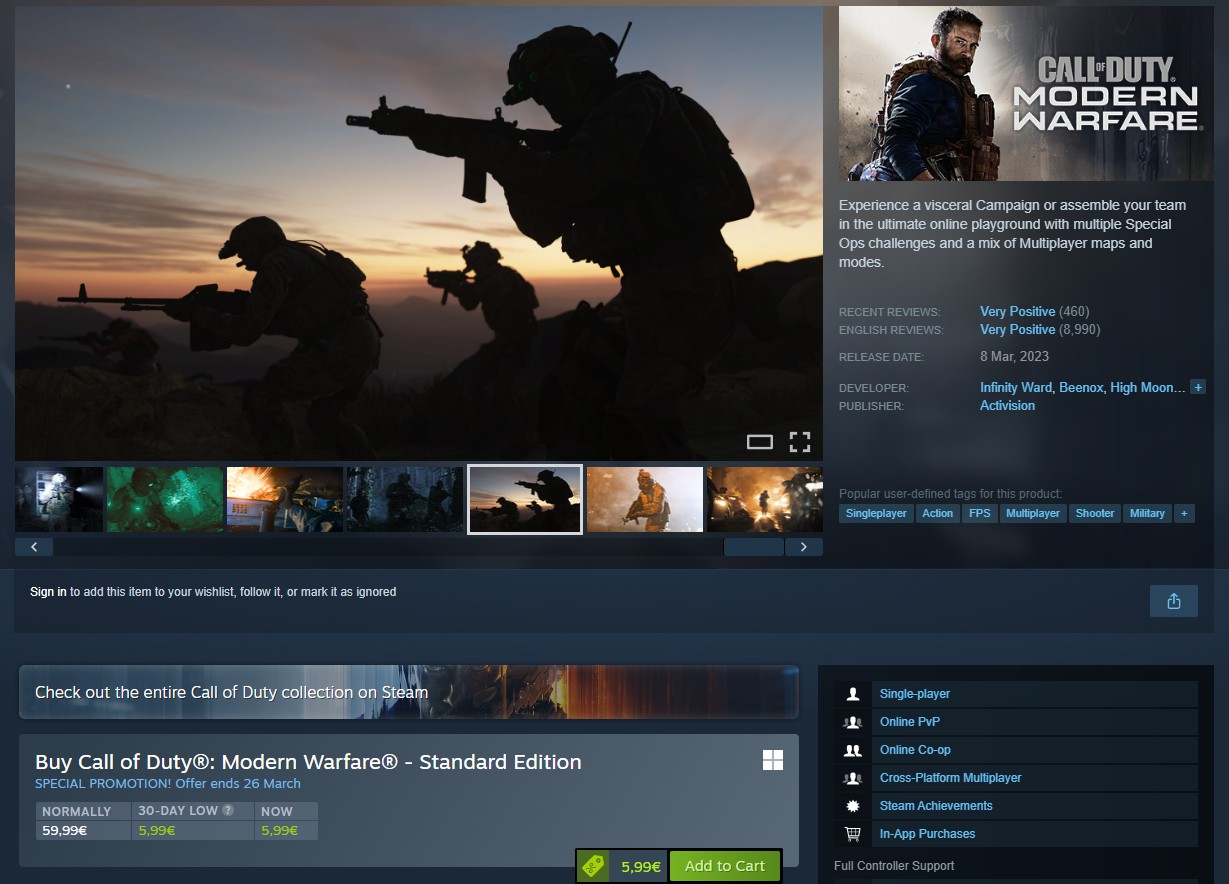Select the explosion scene thumbnail
1229x884 pixels.
(285, 499)
